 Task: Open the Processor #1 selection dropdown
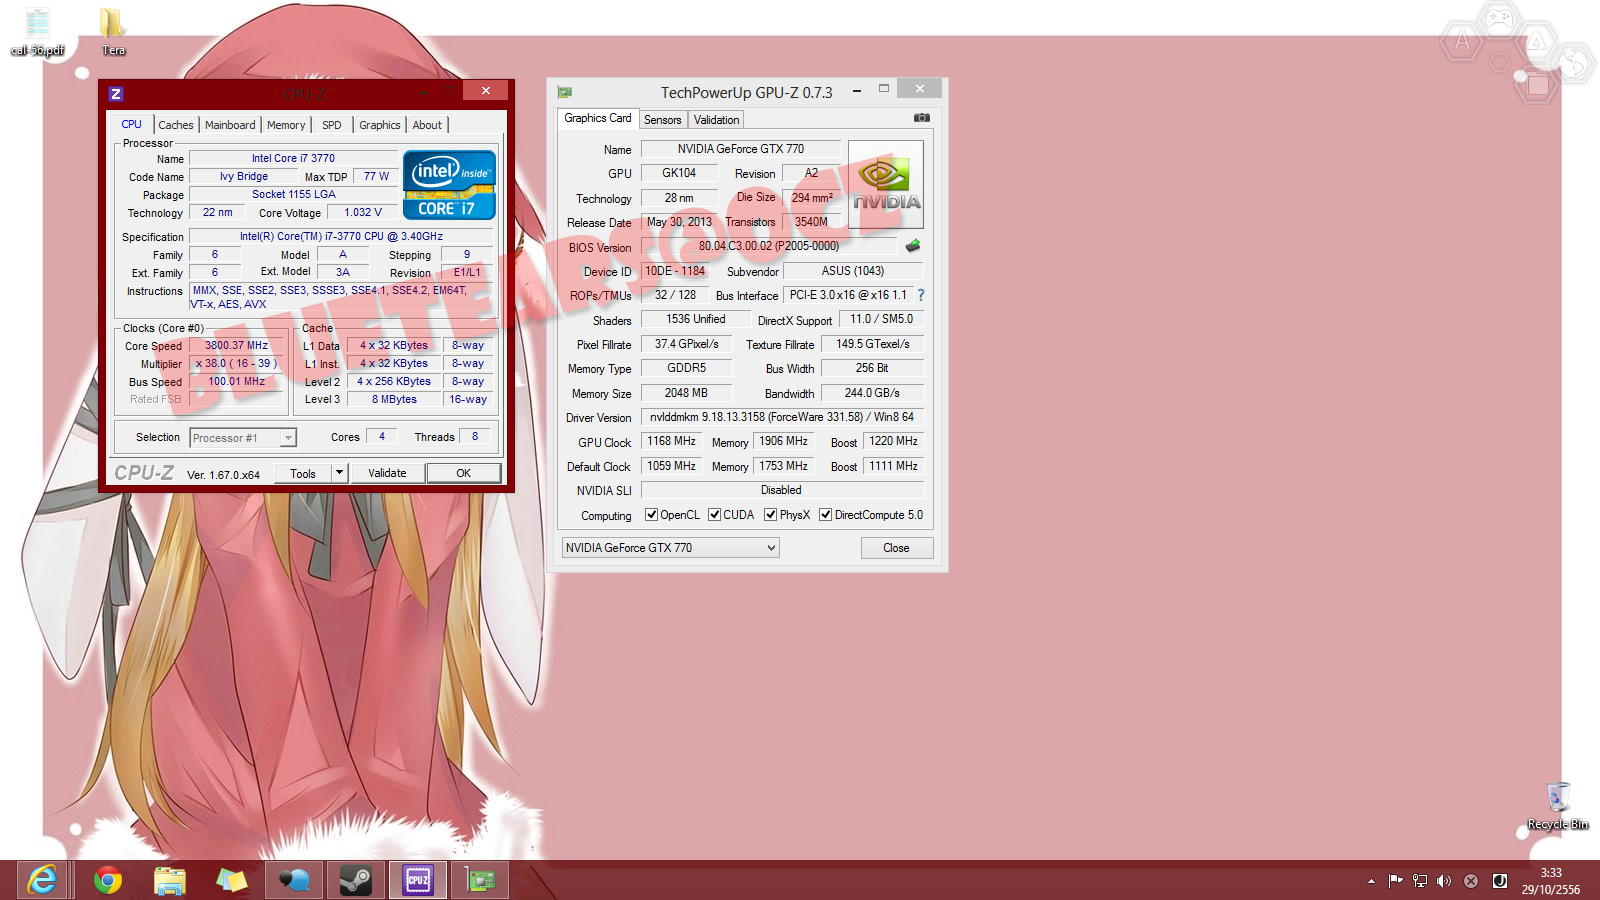click(x=243, y=438)
